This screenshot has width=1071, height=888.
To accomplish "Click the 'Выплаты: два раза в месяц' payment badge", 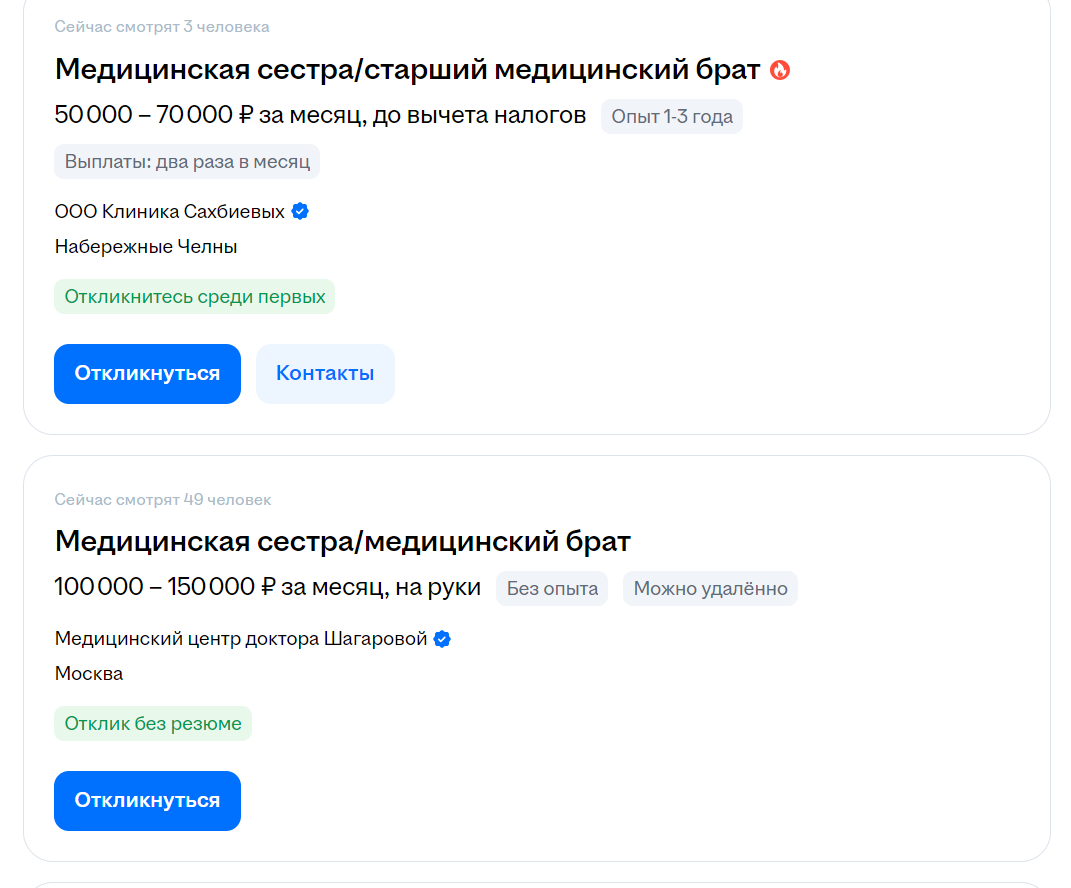I will click(x=186, y=161).
